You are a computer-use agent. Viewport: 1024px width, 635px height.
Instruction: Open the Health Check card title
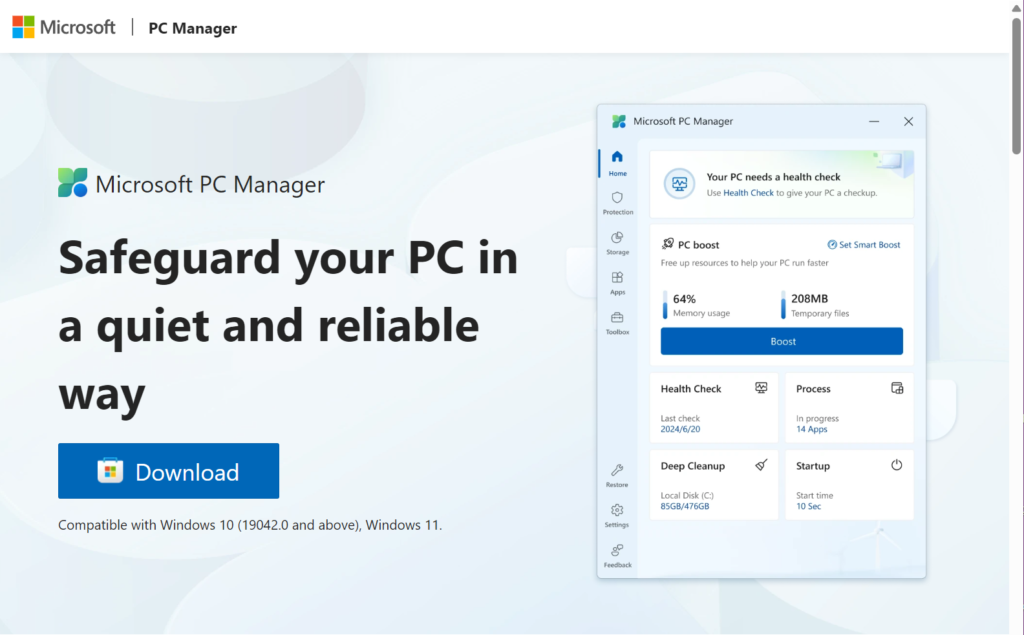click(x=691, y=389)
